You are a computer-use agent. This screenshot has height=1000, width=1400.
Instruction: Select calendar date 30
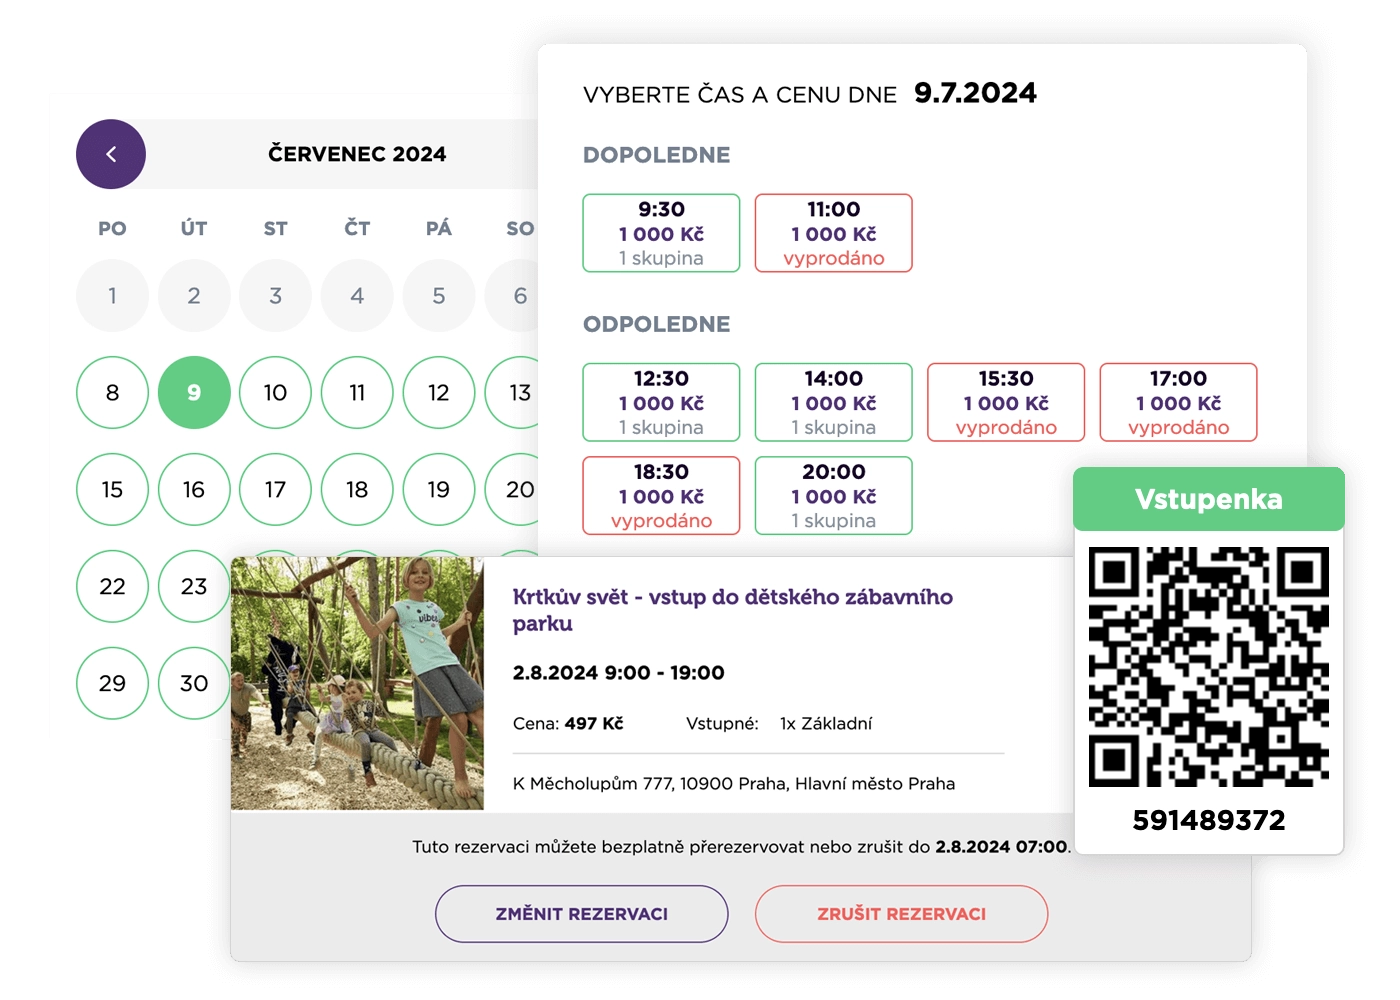[193, 682]
